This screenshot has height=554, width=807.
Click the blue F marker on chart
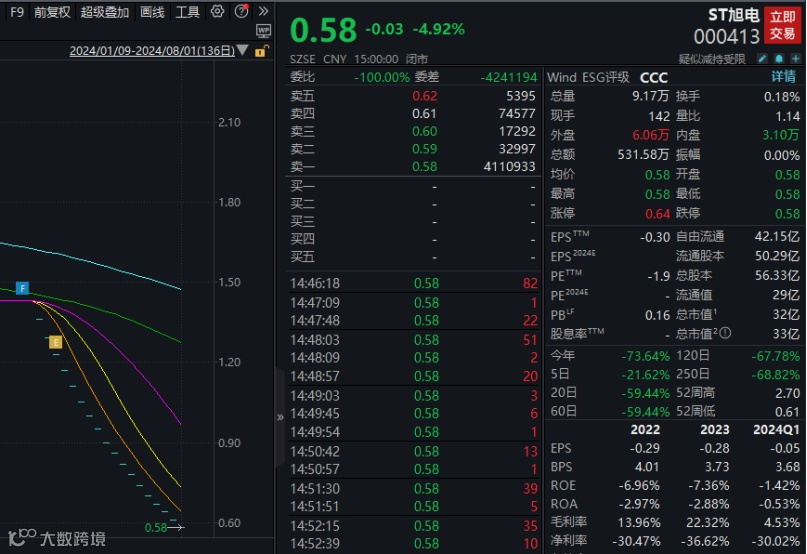coord(22,288)
